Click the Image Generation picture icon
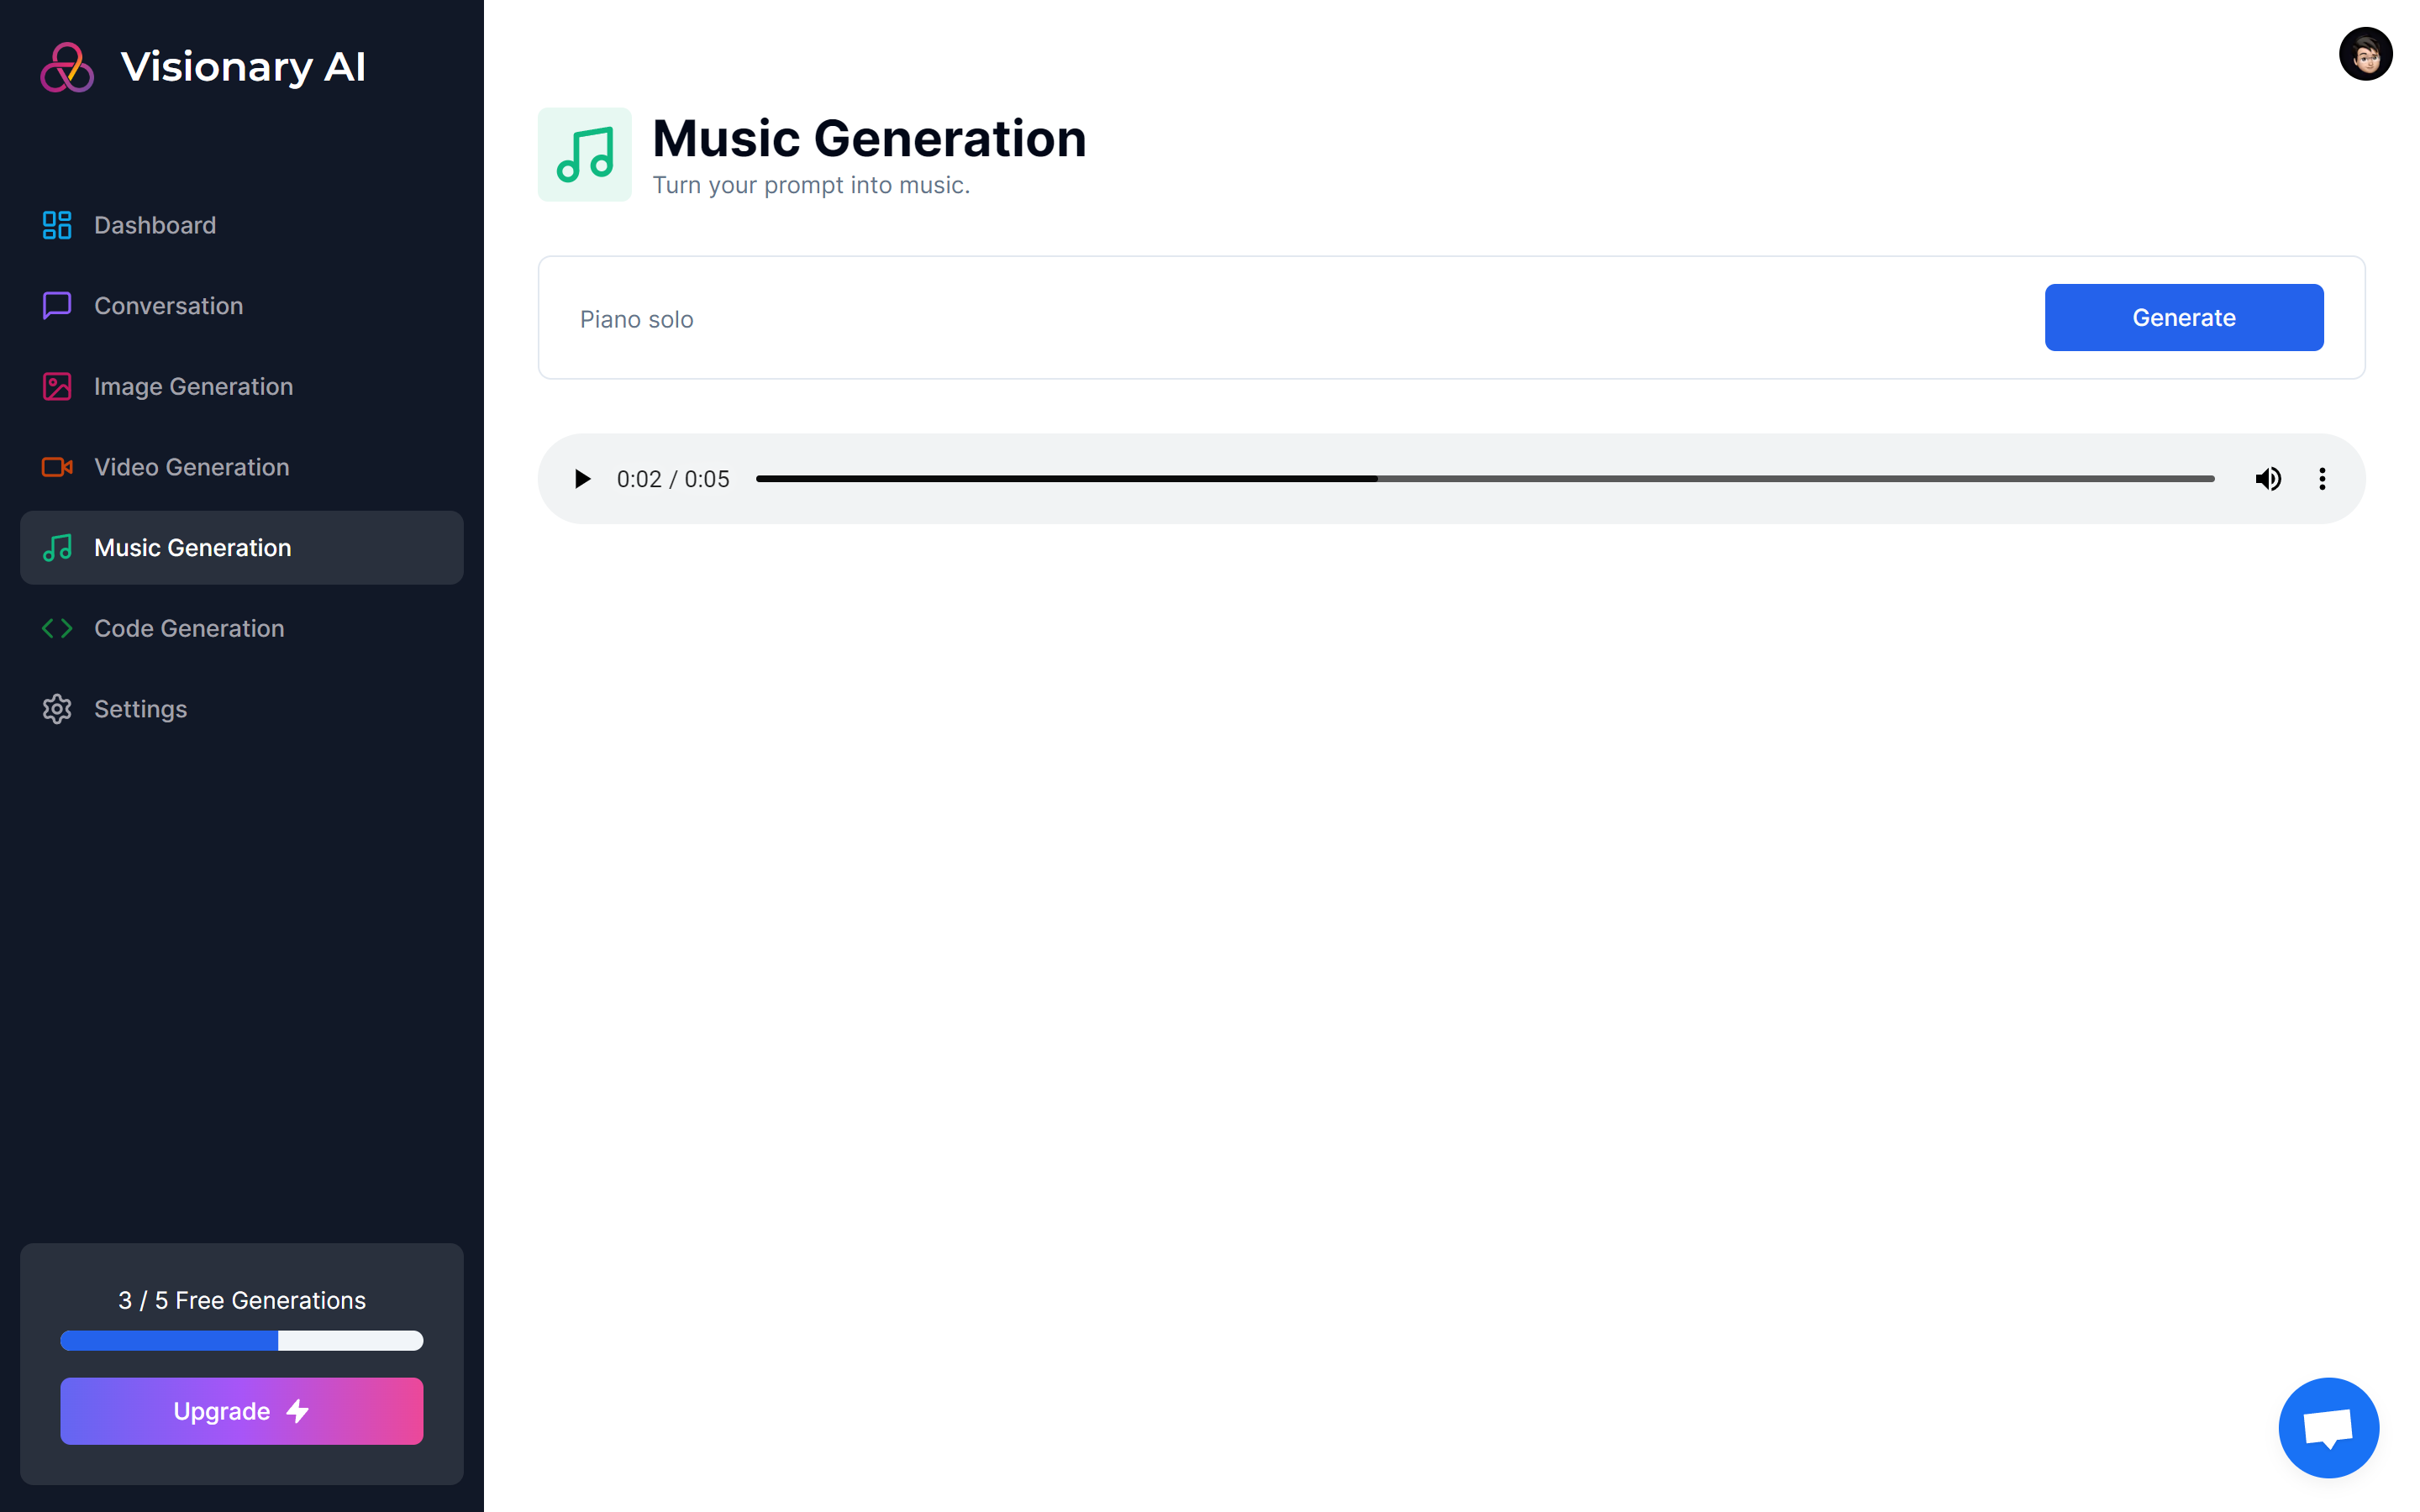The width and height of the screenshot is (2420, 1512). (x=57, y=387)
